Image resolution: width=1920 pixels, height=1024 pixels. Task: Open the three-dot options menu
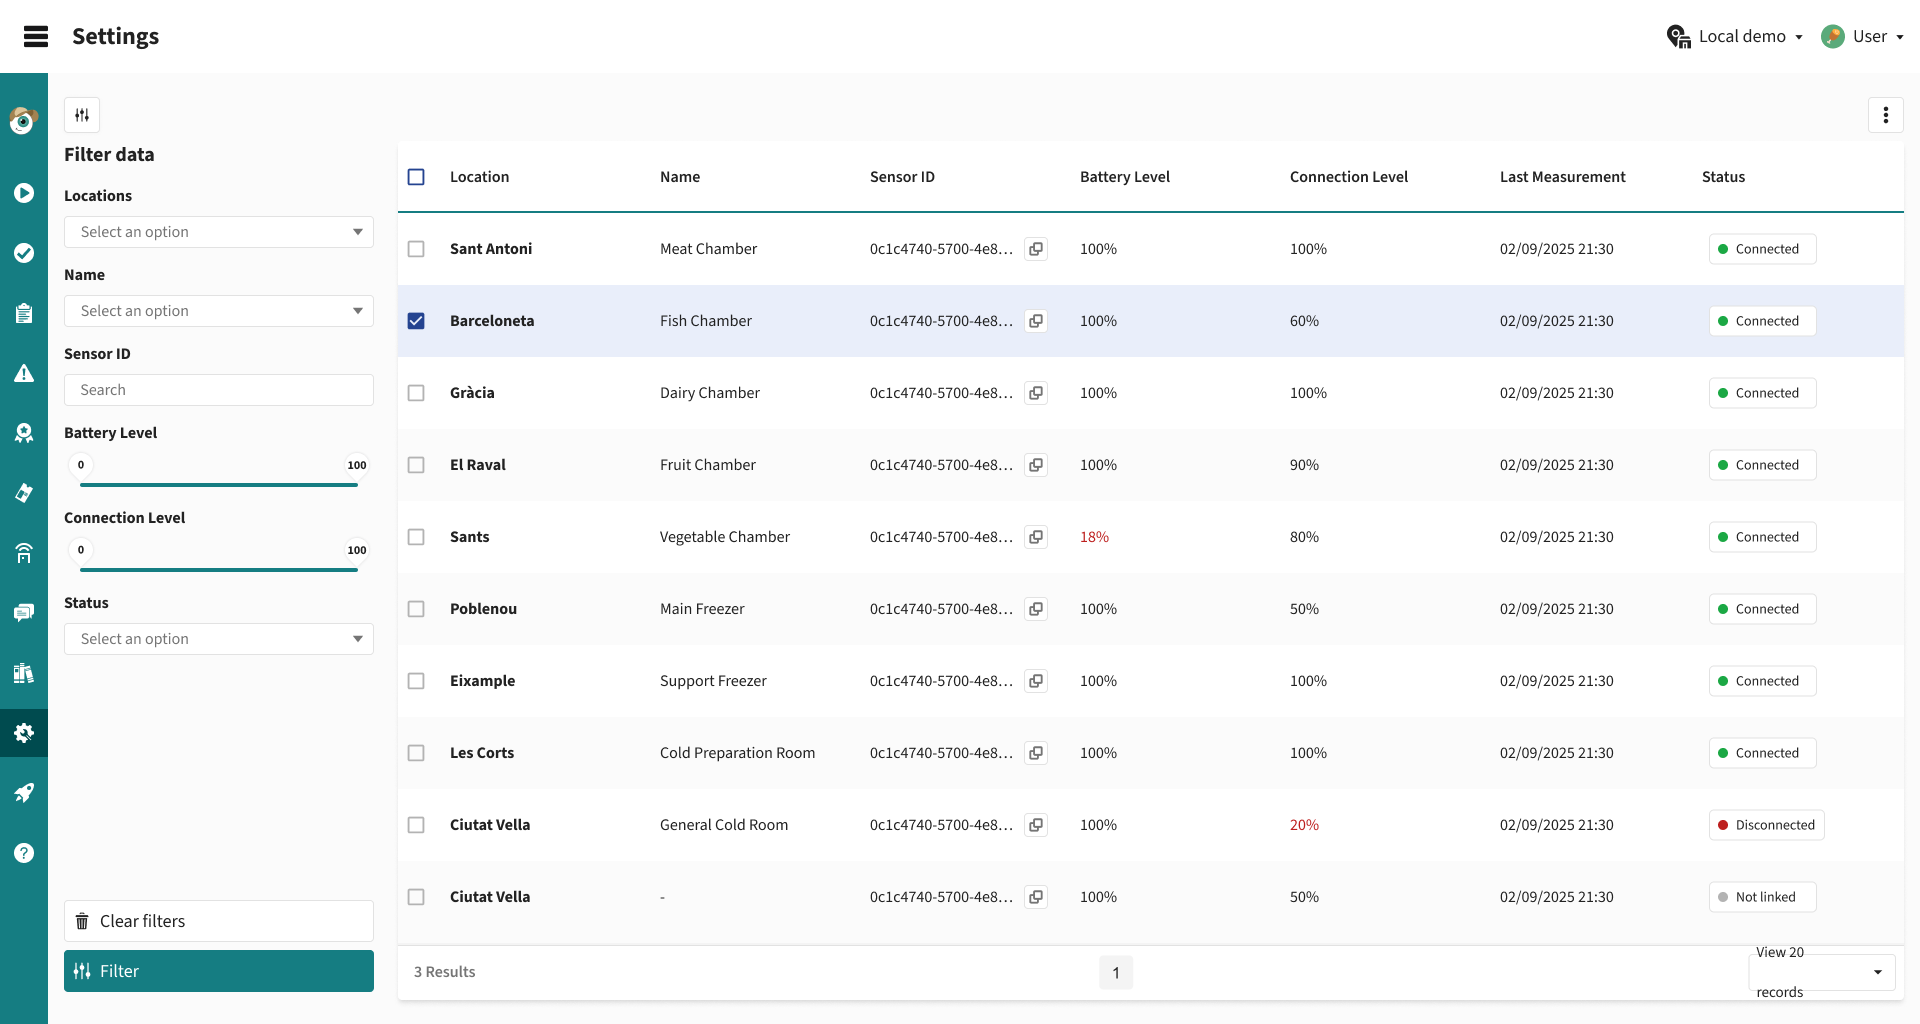pyautogui.click(x=1885, y=115)
